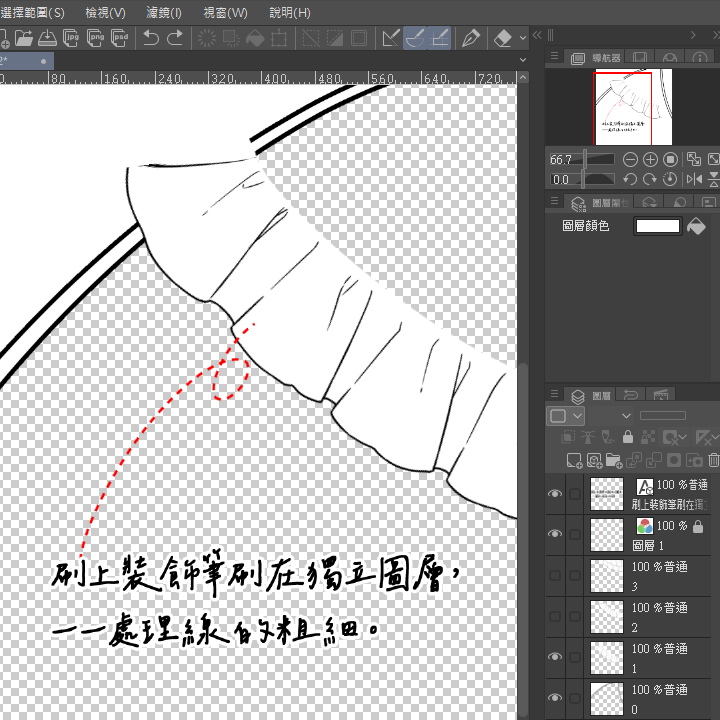Reset canvas rotation in Navigator
The width and height of the screenshot is (720, 720).
tap(670, 179)
